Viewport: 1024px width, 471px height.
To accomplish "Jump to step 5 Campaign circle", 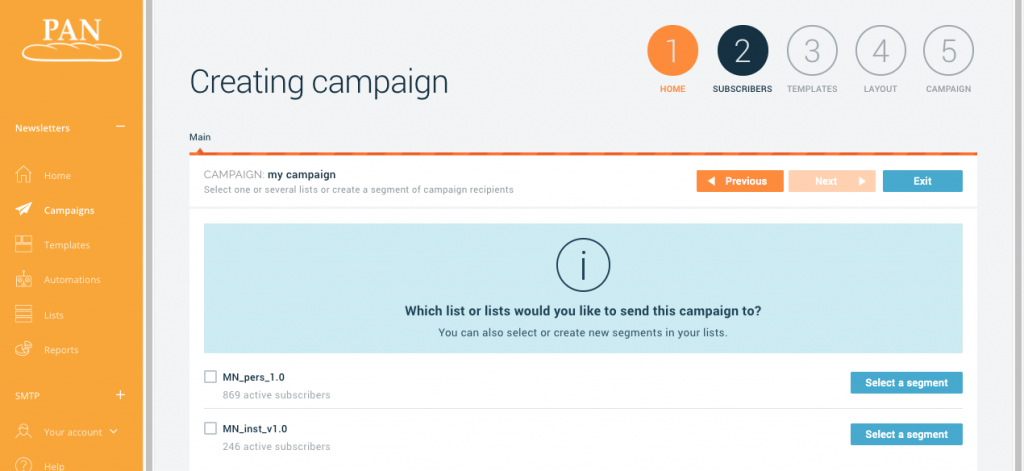I will click(948, 51).
